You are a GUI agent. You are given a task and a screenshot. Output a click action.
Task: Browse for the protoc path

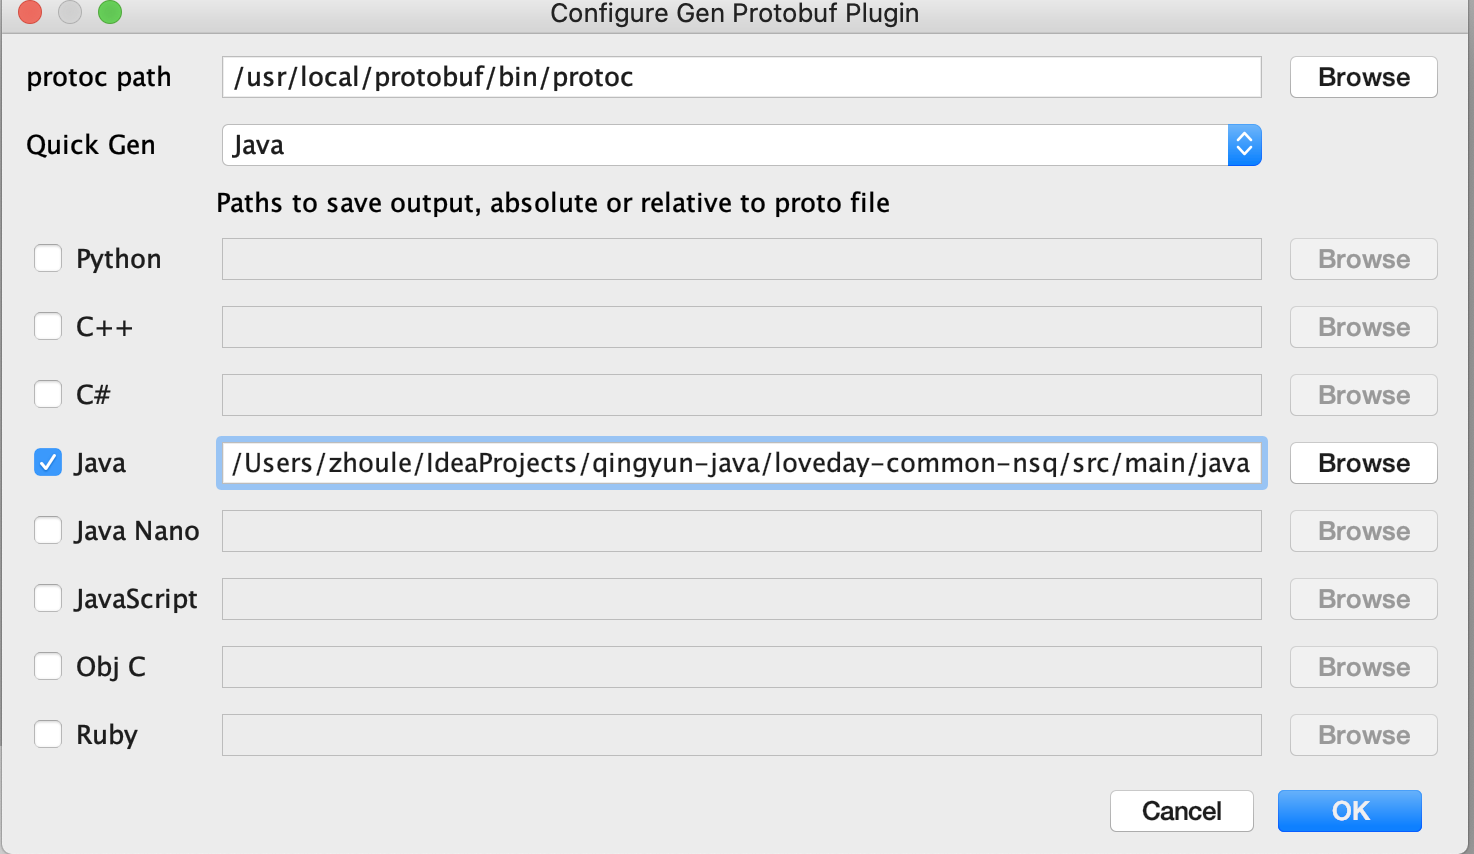pos(1362,77)
